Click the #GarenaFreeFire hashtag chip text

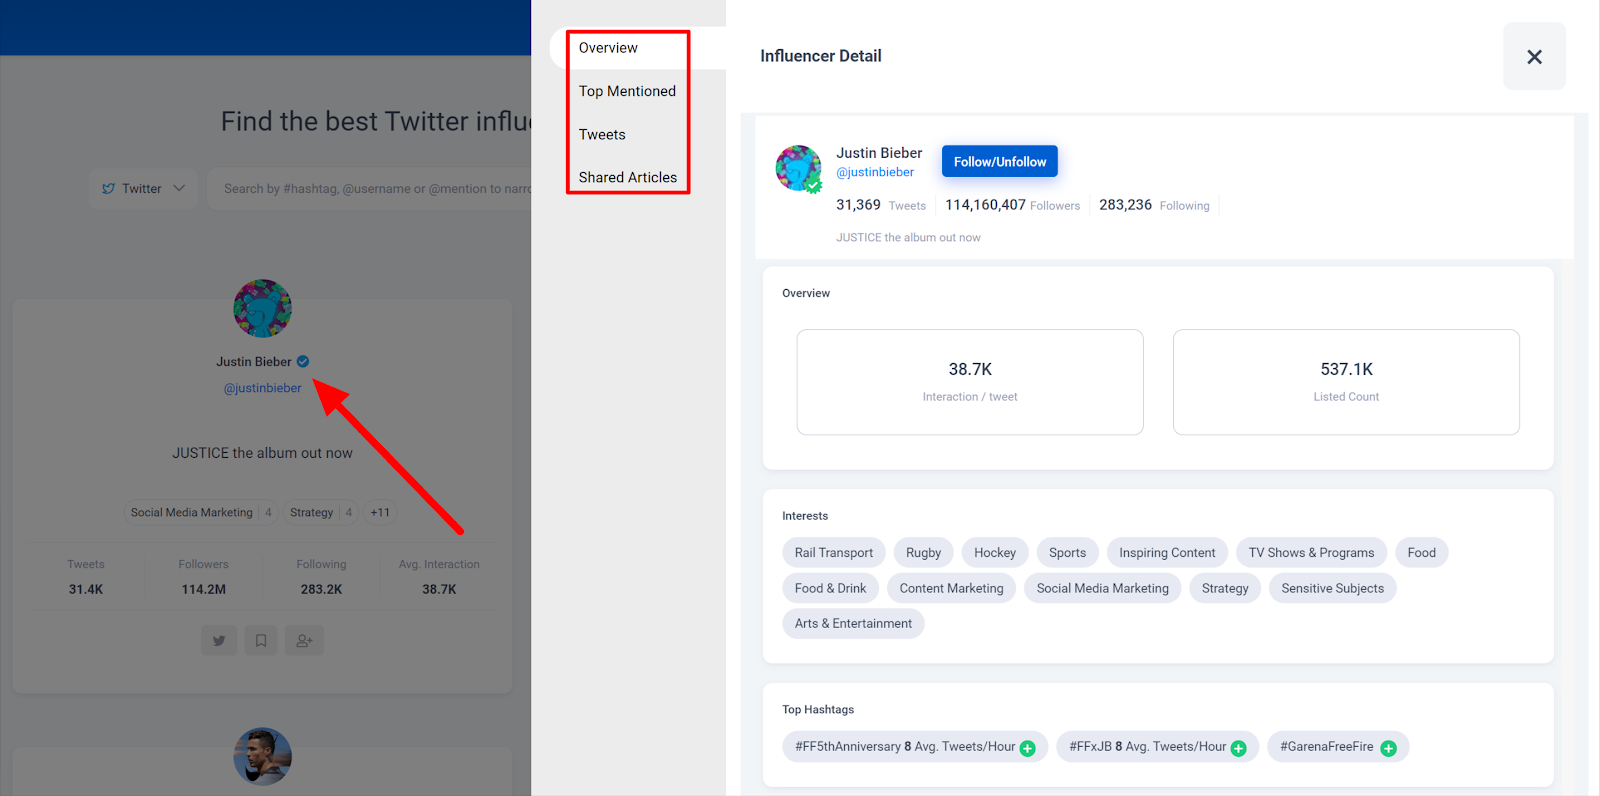(1327, 747)
